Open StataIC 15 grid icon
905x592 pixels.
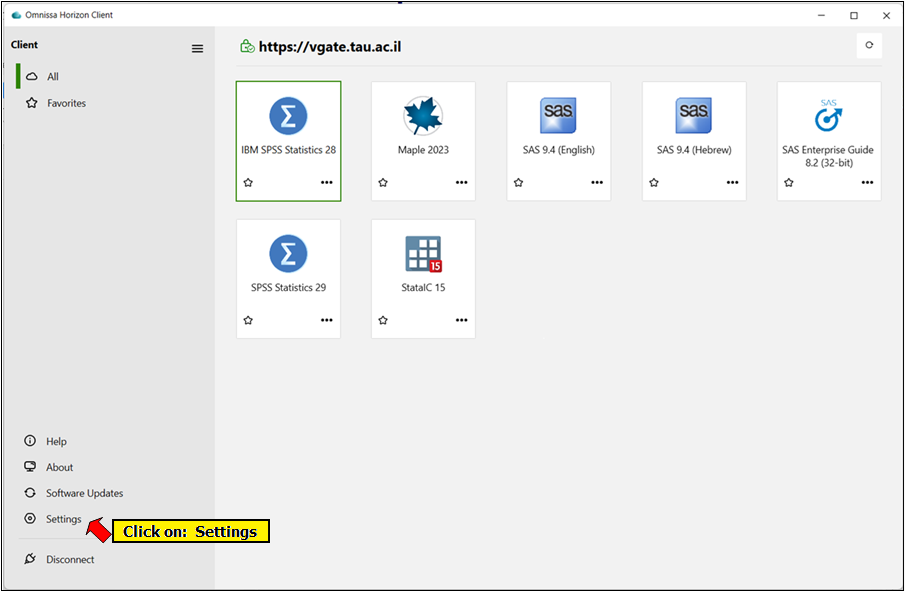click(x=423, y=253)
